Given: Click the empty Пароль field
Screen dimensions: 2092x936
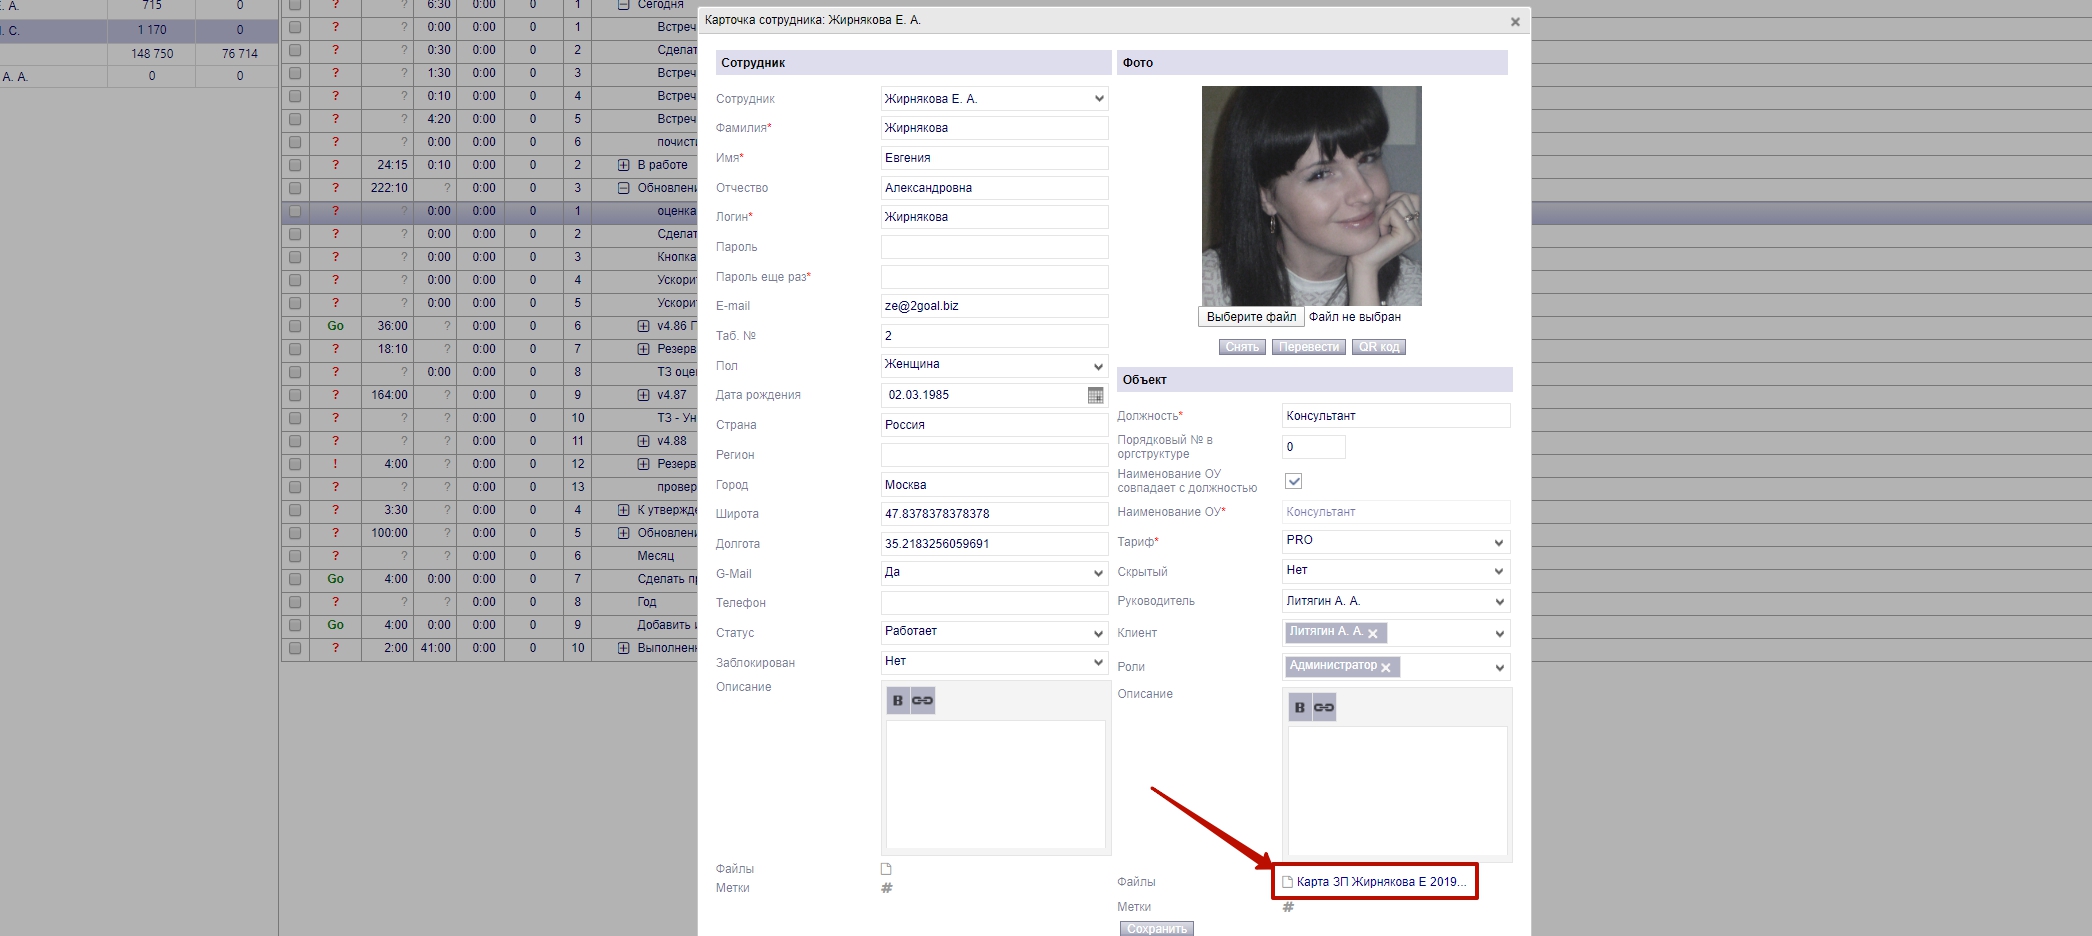Looking at the screenshot, I should [x=994, y=247].
